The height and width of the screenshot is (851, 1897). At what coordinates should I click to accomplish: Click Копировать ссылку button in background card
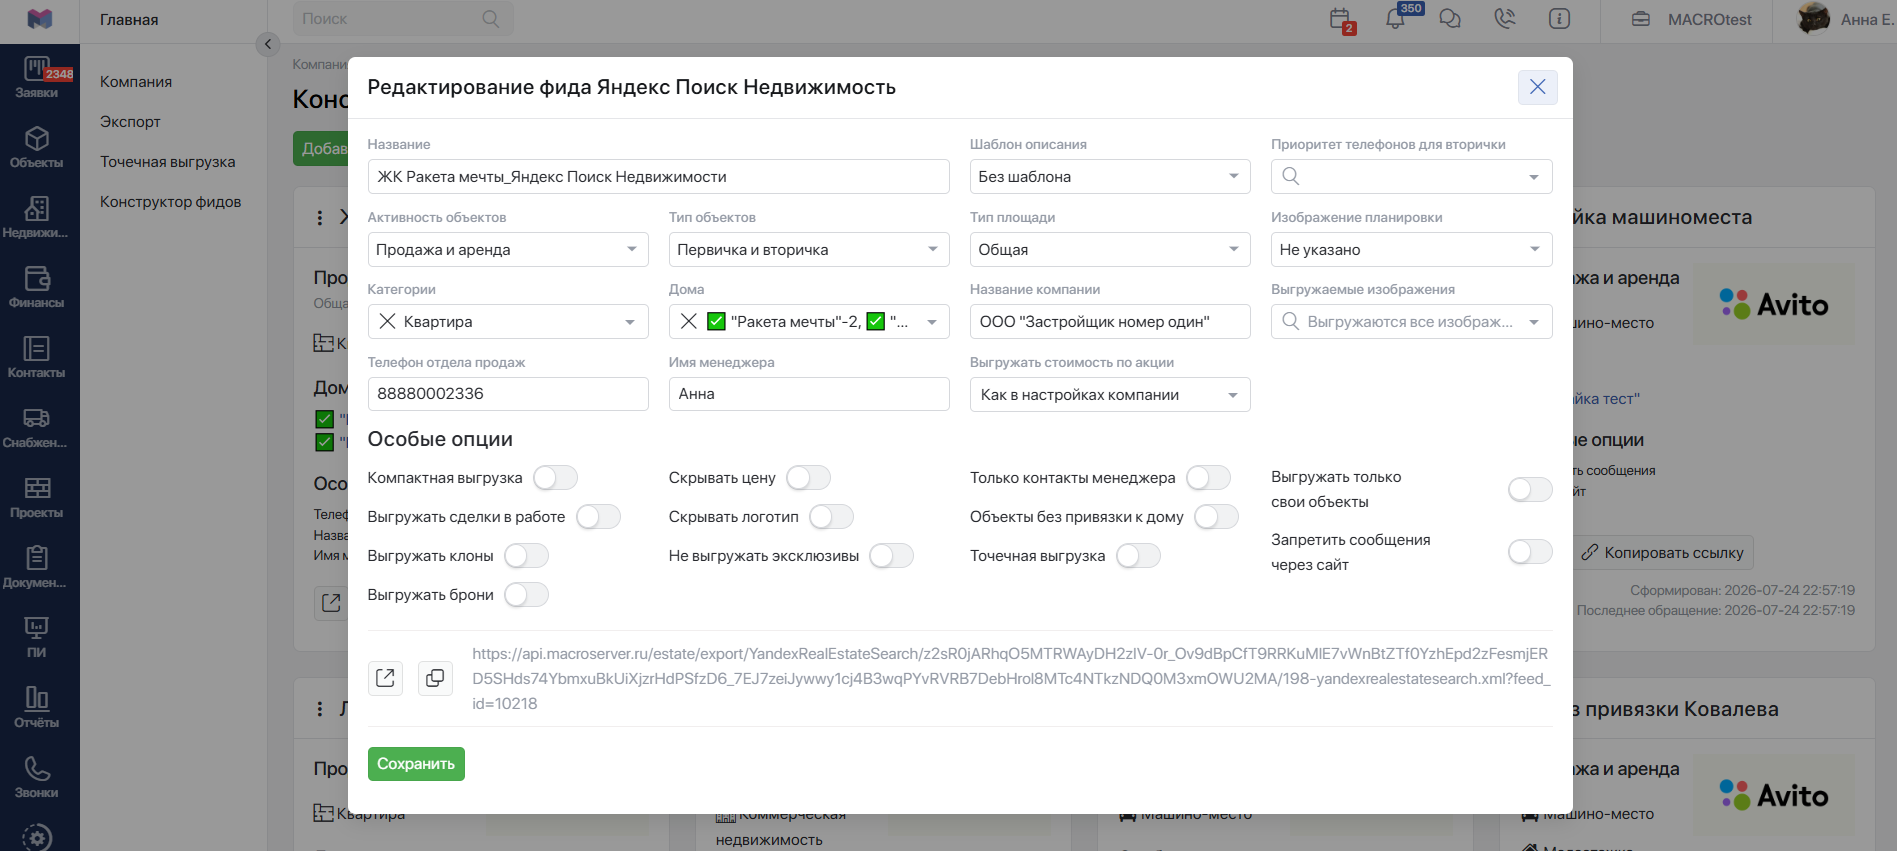tap(1663, 553)
